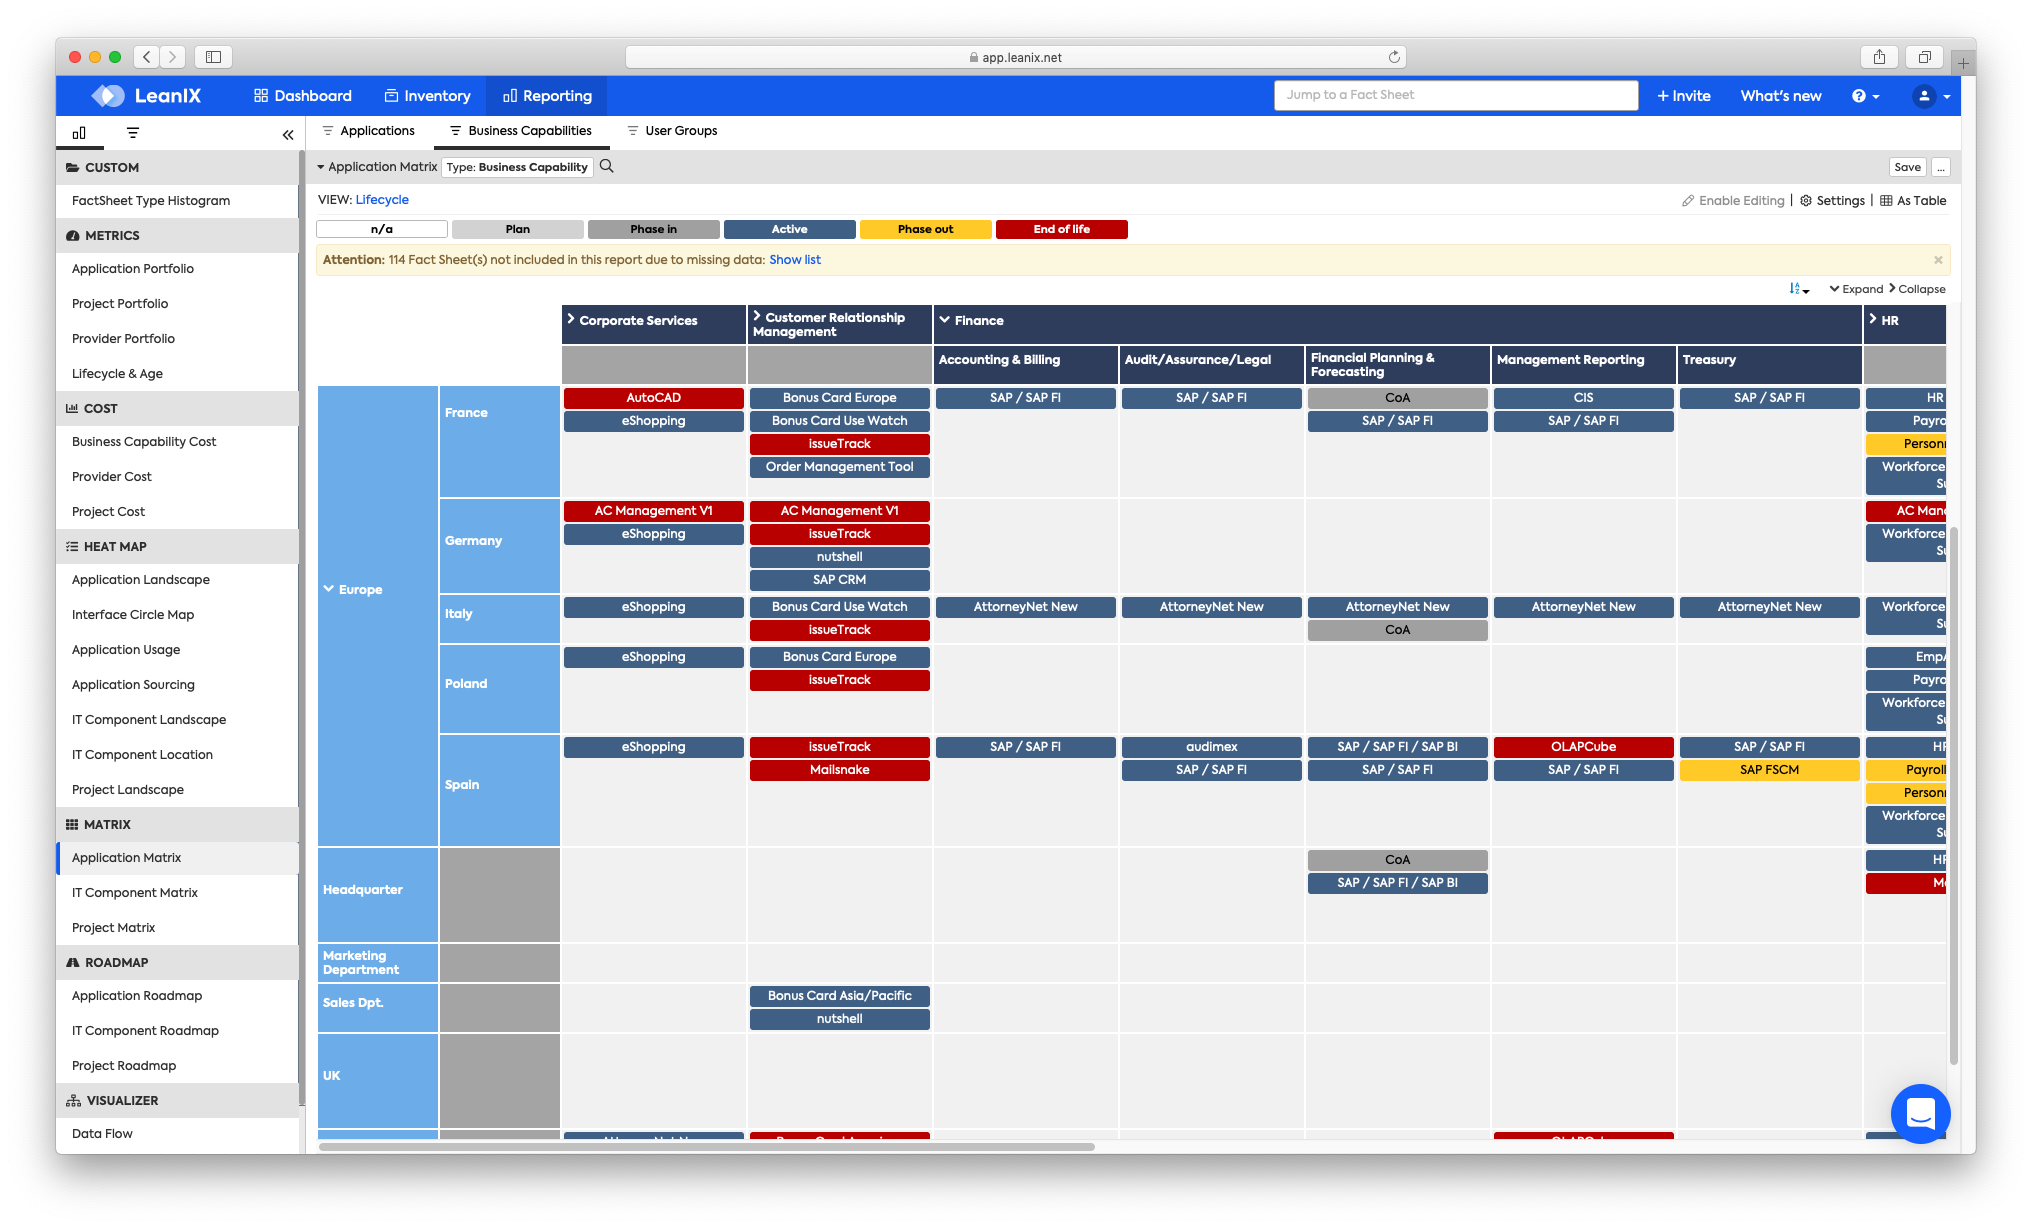The width and height of the screenshot is (2032, 1228).
Task: Expand the Corporate Services column
Action: tap(571, 320)
